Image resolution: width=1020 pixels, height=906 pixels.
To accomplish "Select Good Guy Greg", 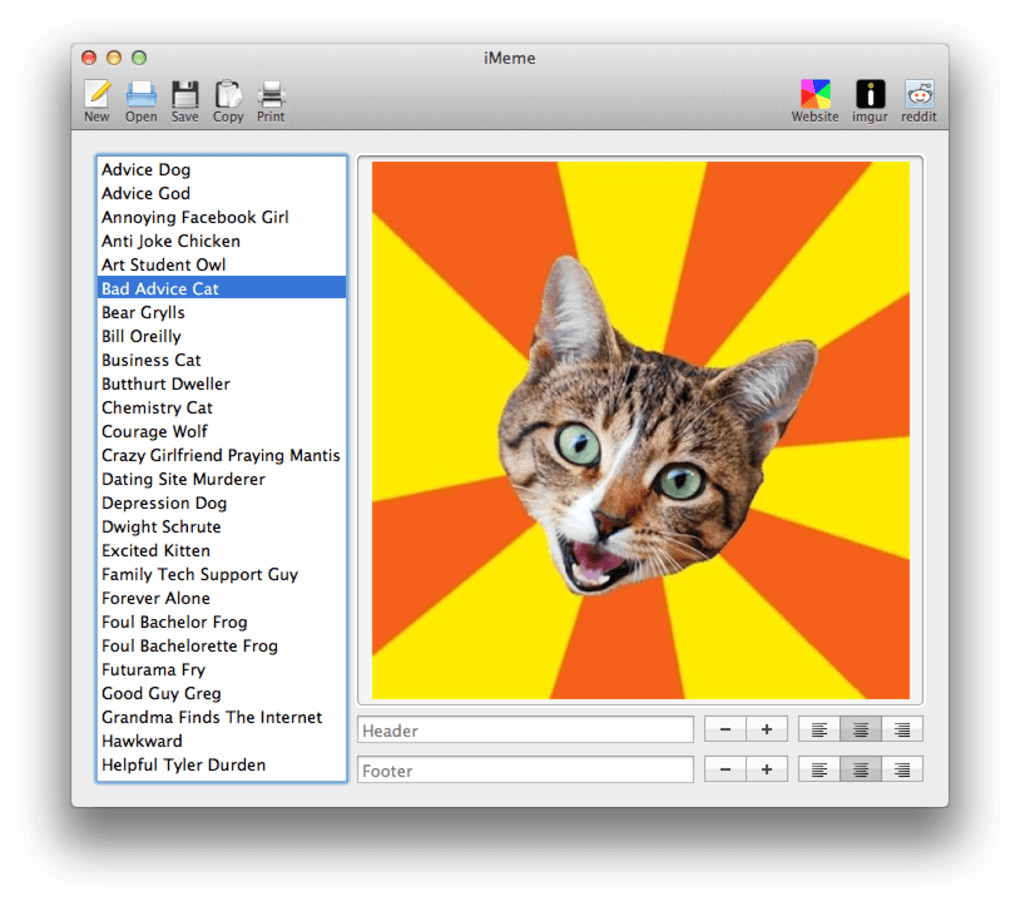I will [222, 694].
